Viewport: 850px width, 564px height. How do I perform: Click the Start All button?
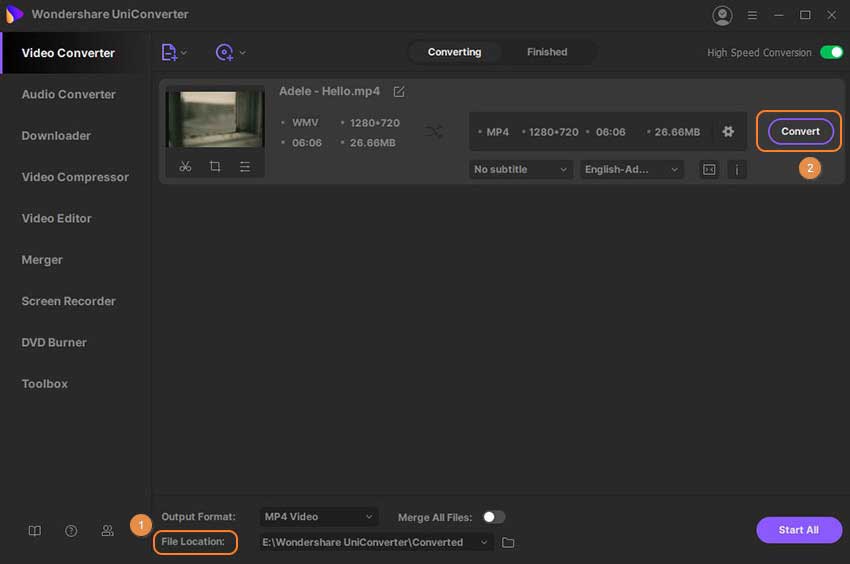coord(799,530)
